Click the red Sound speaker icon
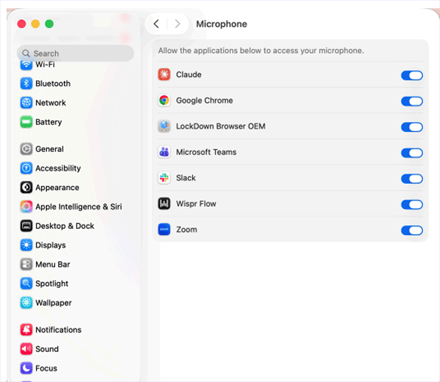This screenshot has height=382, width=440. coord(26,349)
